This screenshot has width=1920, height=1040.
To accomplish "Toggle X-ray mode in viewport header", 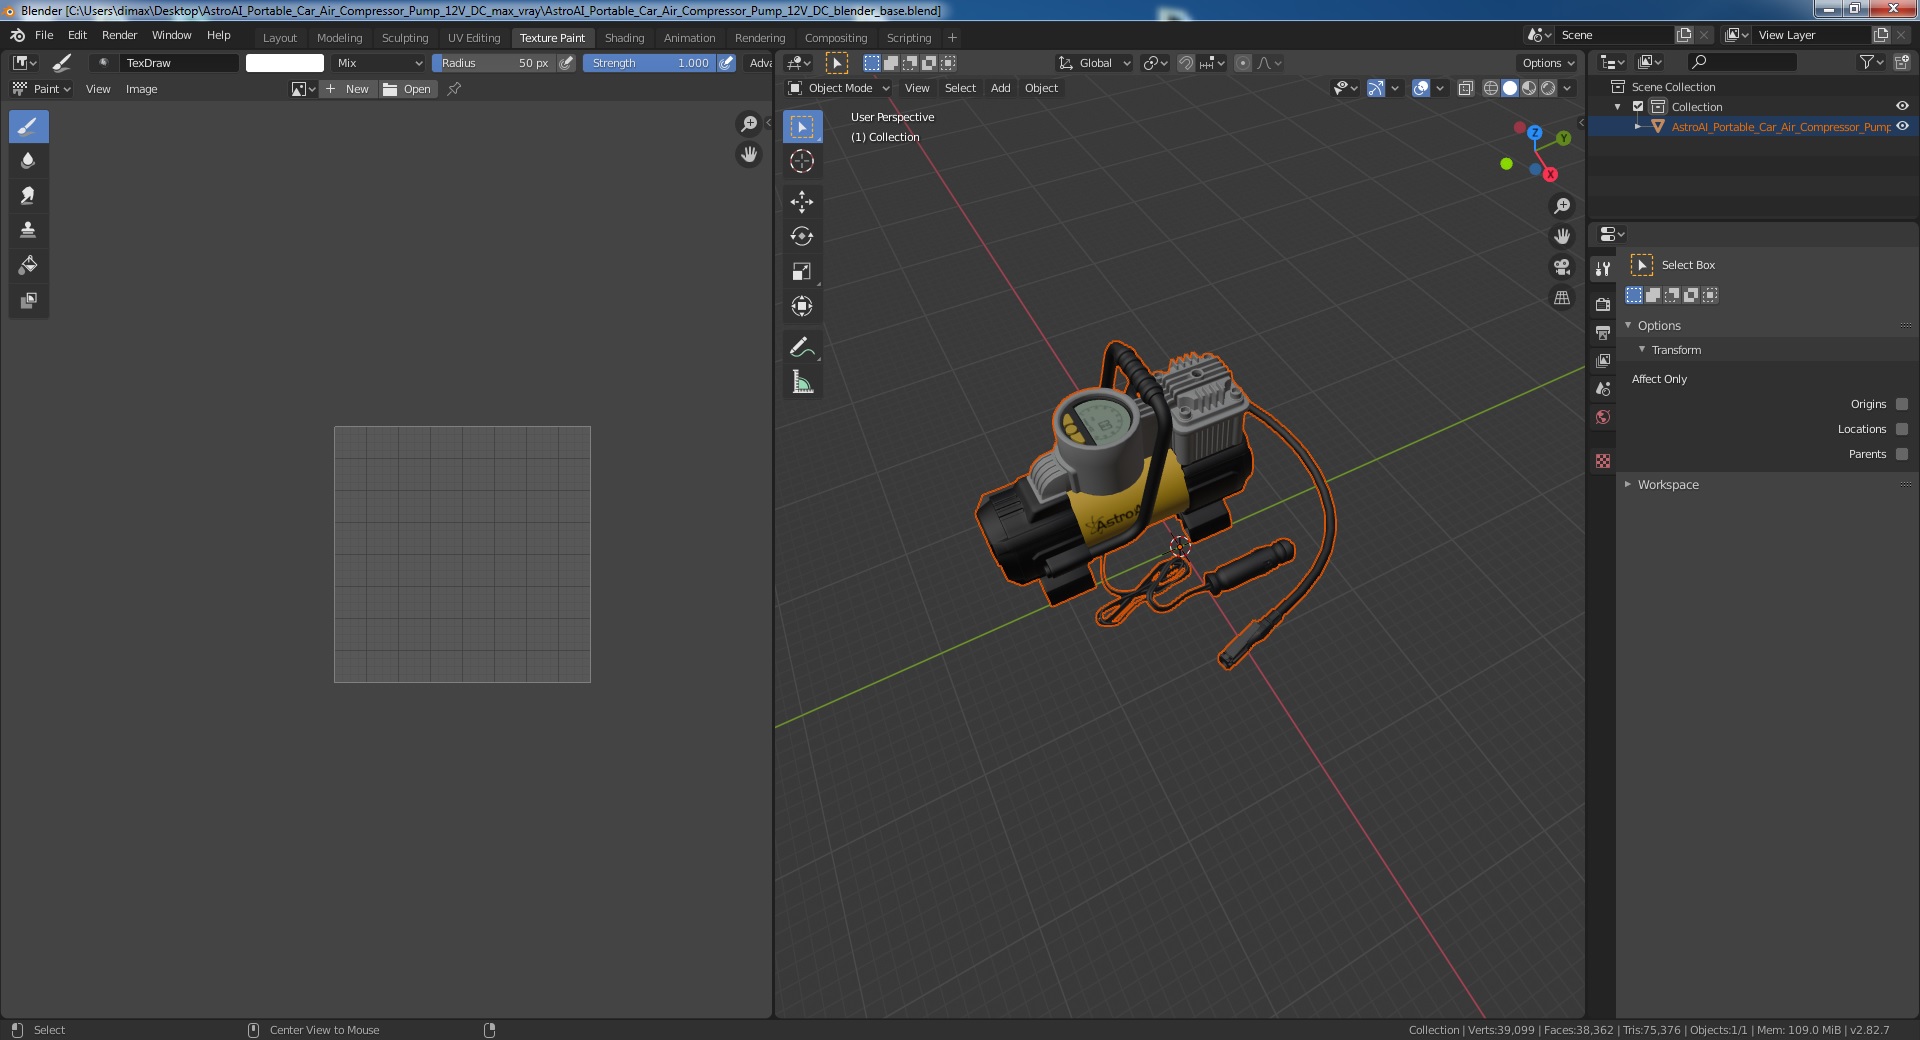I will click(x=1466, y=88).
